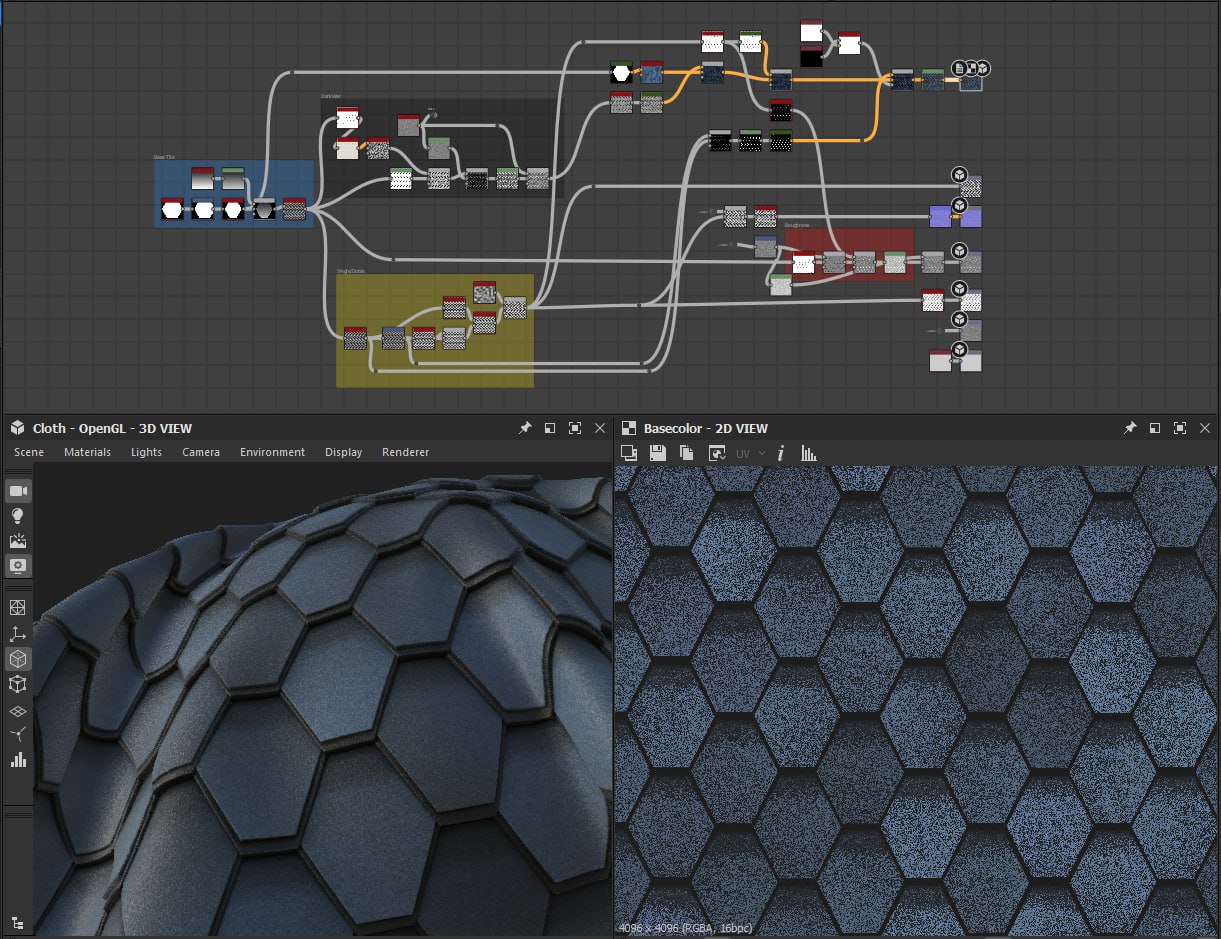Float the 3D VIEW panel into a window
The width and height of the screenshot is (1221, 939).
550,428
